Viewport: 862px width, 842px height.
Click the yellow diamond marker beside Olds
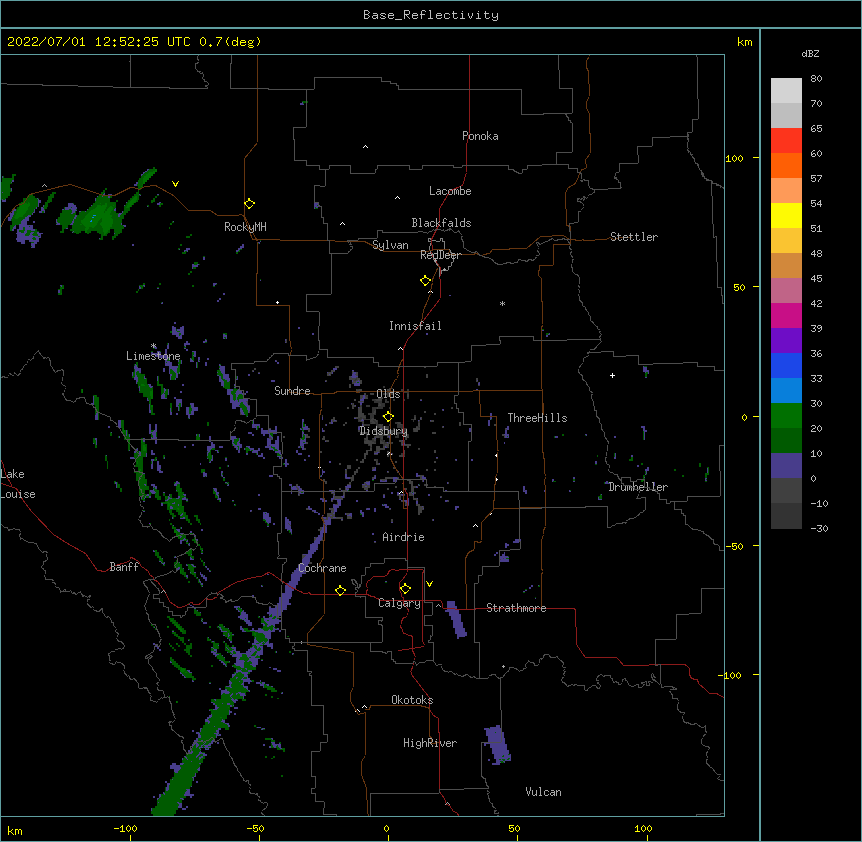388,417
